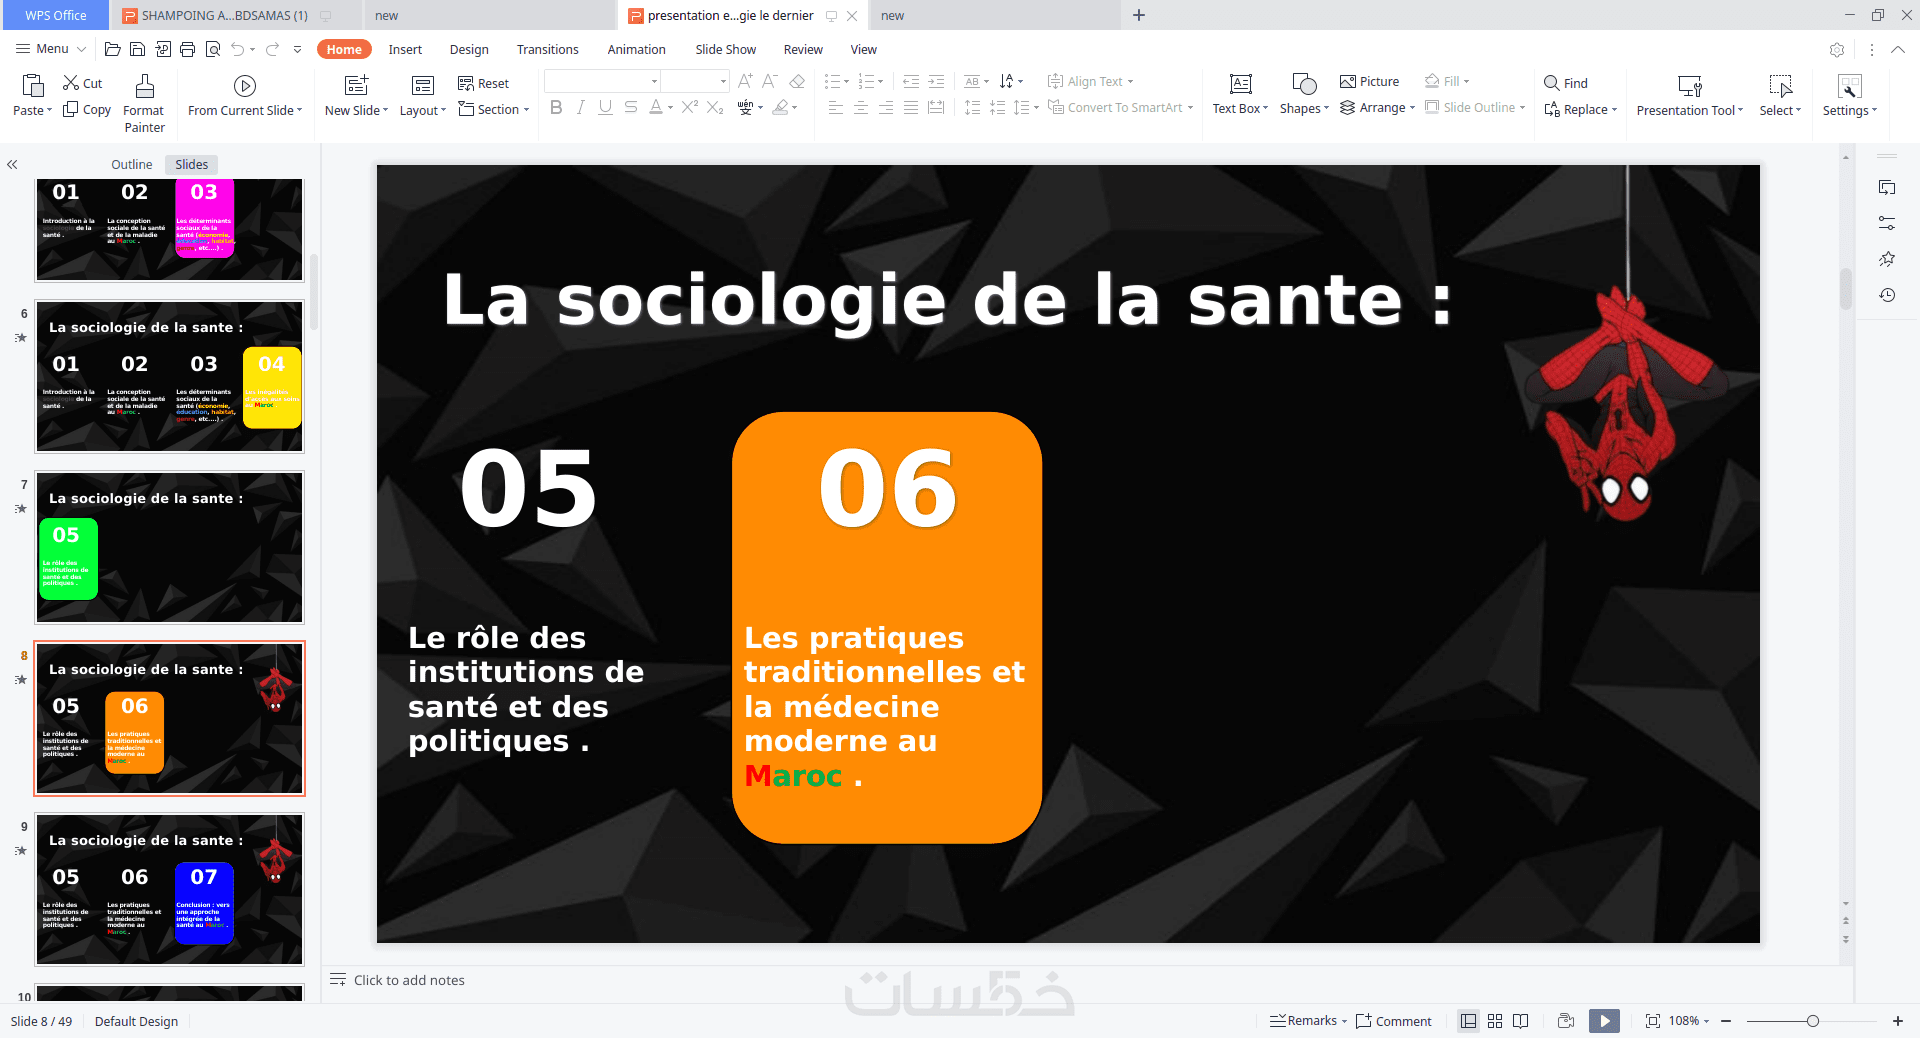The width and height of the screenshot is (1920, 1038).
Task: Open the Slide Show tab
Action: [x=725, y=49]
